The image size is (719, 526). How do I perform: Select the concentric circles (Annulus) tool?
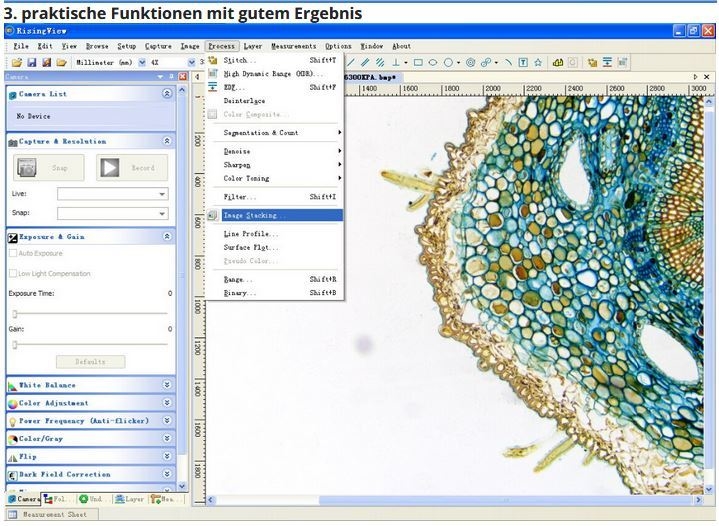click(x=470, y=62)
